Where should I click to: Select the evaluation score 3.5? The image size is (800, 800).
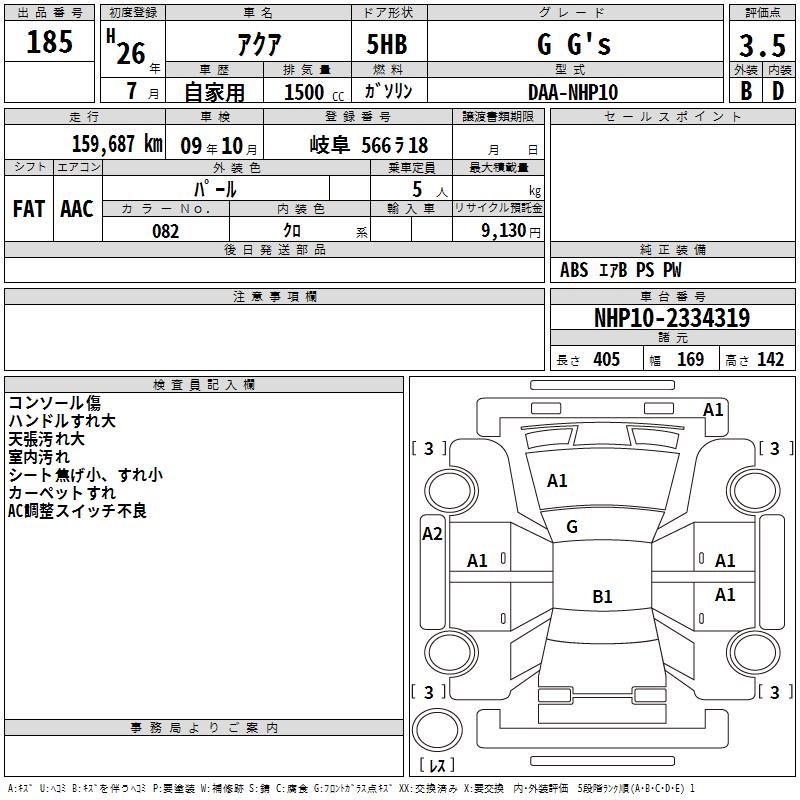[763, 46]
